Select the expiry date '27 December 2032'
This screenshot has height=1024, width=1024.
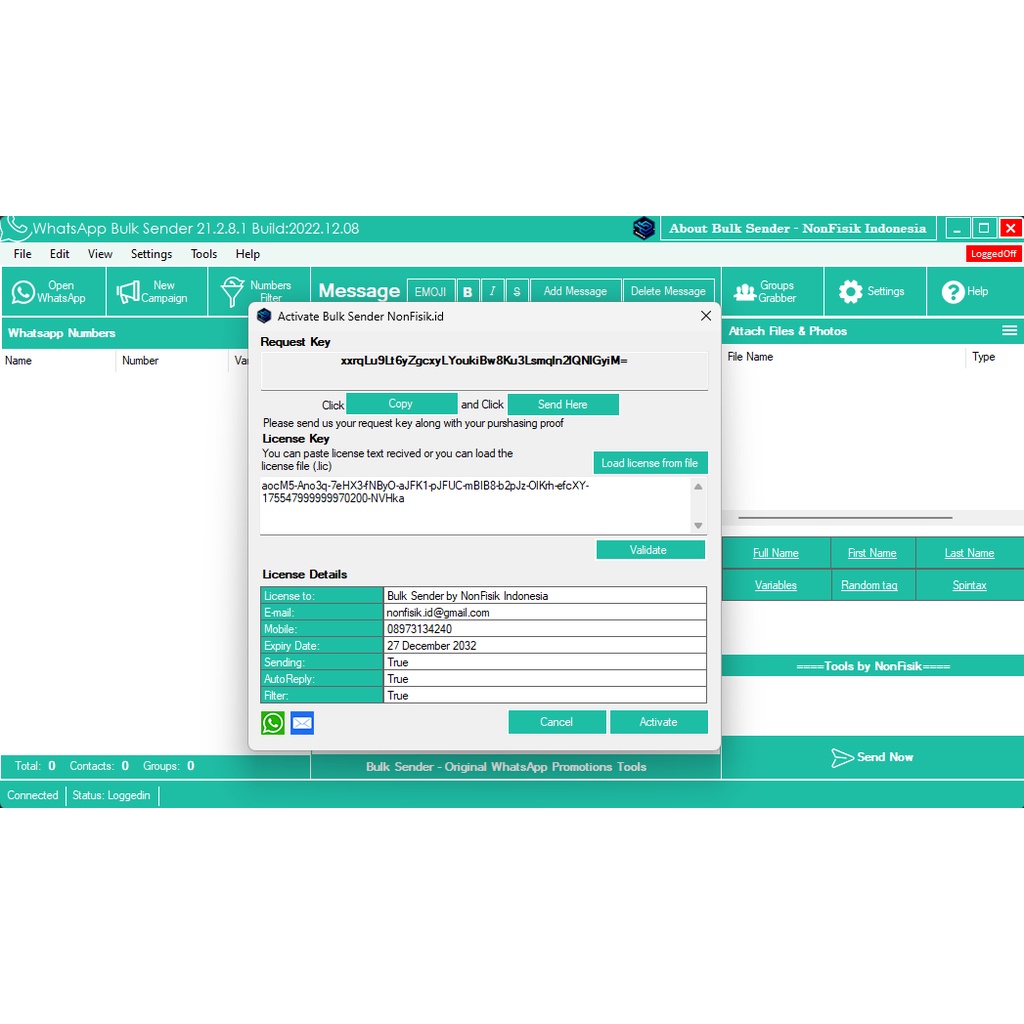[545, 645]
